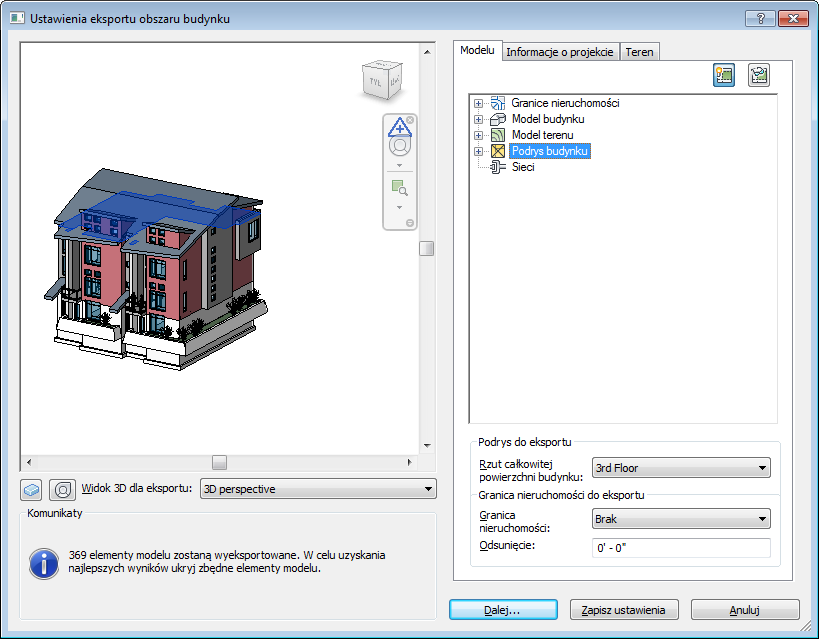This screenshot has width=819, height=639.
Task: Click the Dalej... button
Action: click(503, 610)
